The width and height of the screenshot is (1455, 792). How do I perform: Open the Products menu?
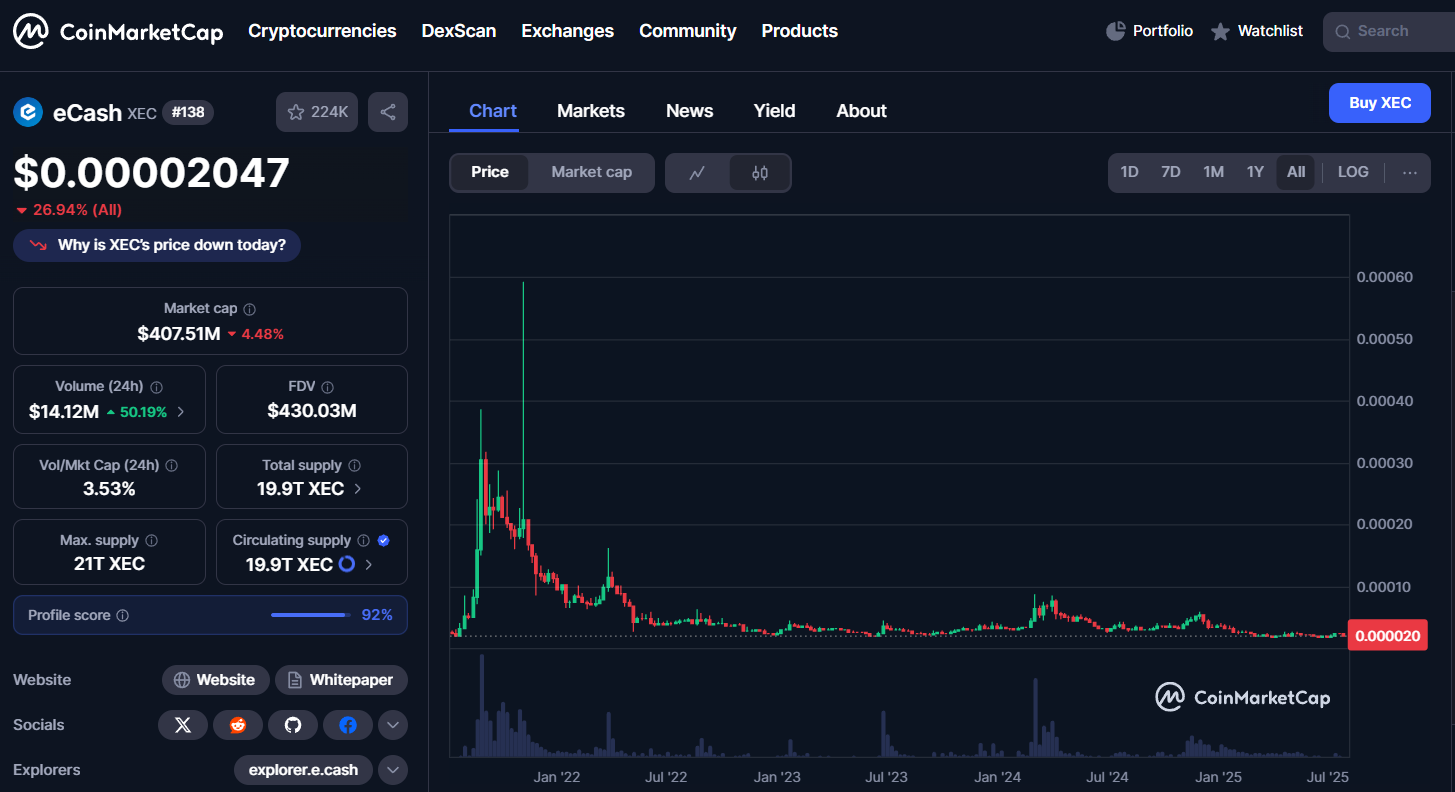click(x=800, y=31)
